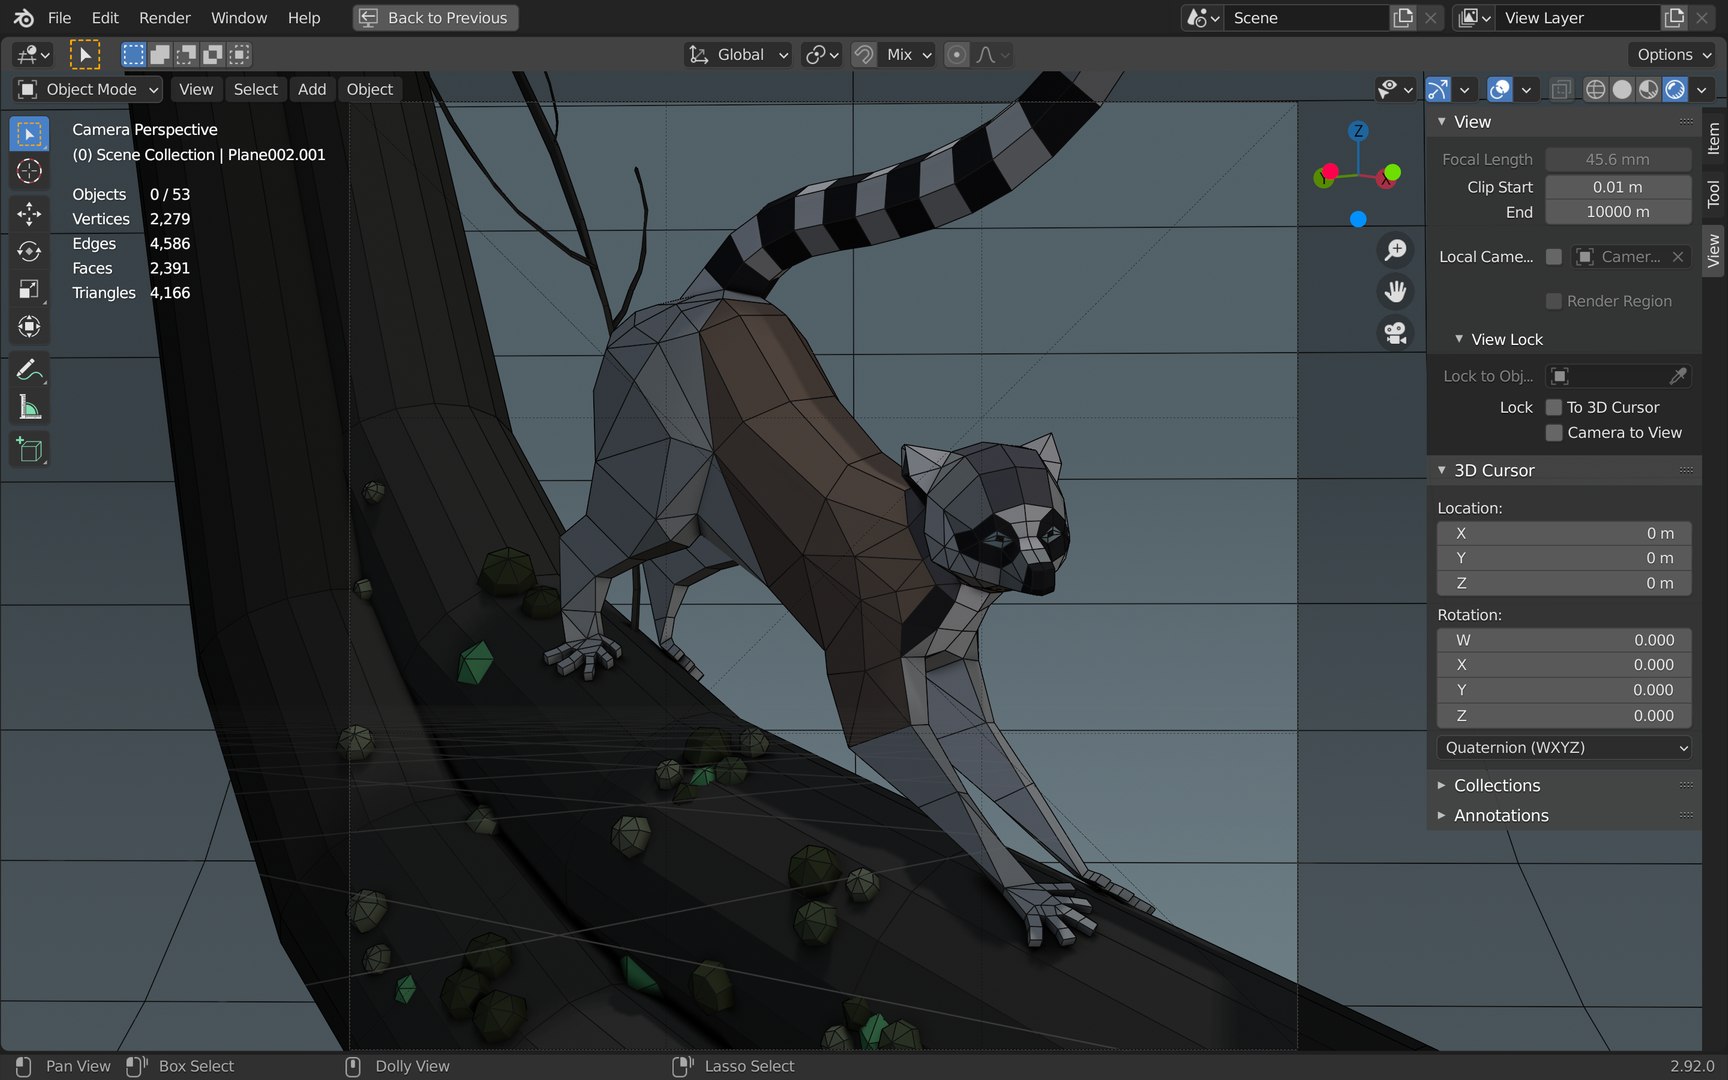Viewport: 1728px width, 1080px height.
Task: Click the blue Z axis gizmo circle
Action: (x=1357, y=131)
